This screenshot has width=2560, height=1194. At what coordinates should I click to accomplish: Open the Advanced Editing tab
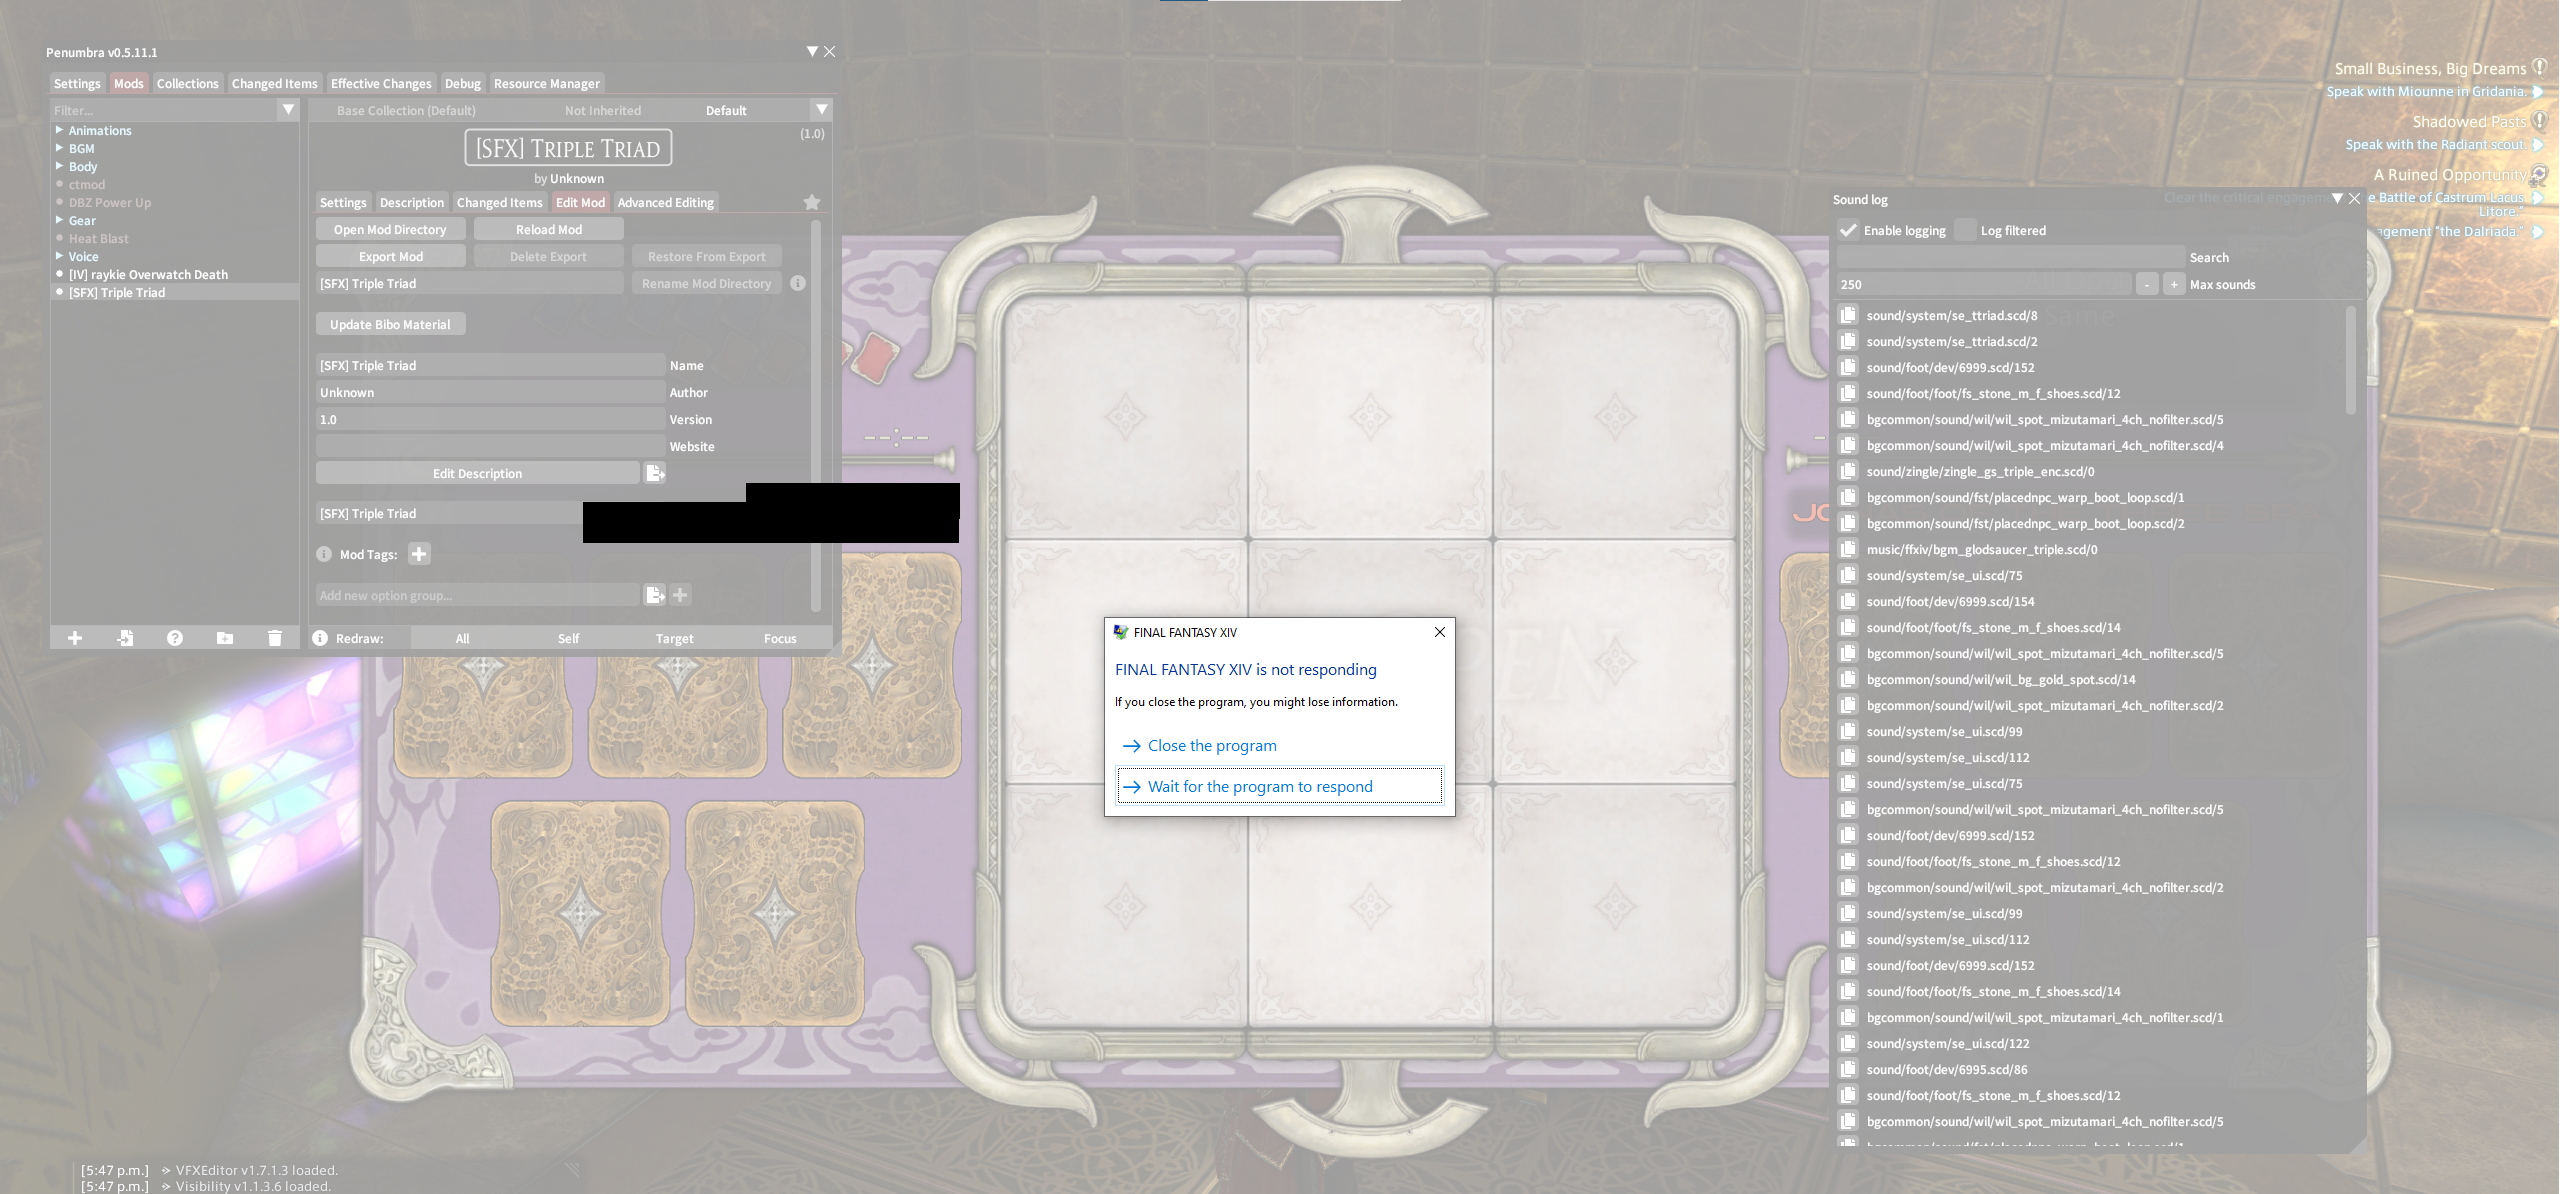click(665, 203)
